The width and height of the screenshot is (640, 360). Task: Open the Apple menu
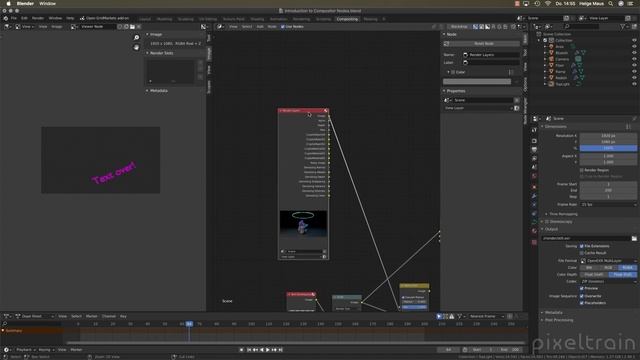8,4
